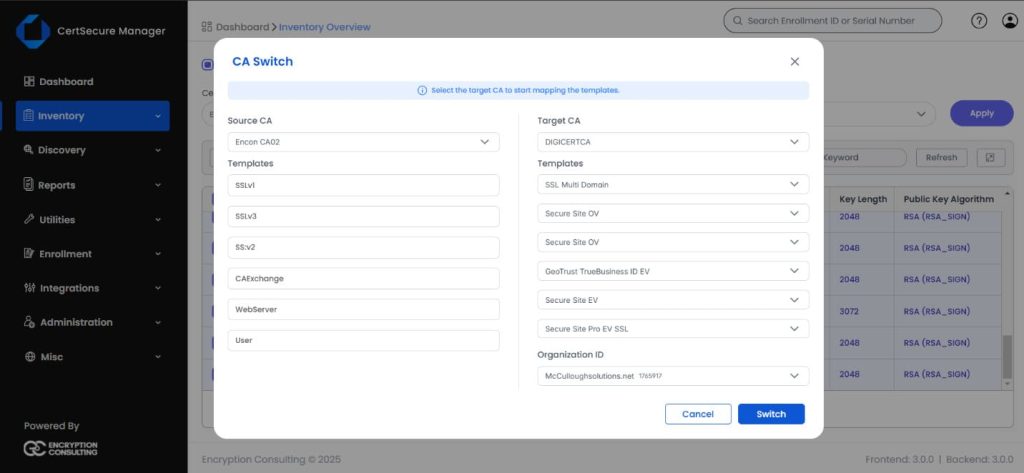
Task: Click the Reports icon in sidebar
Action: 29,185
